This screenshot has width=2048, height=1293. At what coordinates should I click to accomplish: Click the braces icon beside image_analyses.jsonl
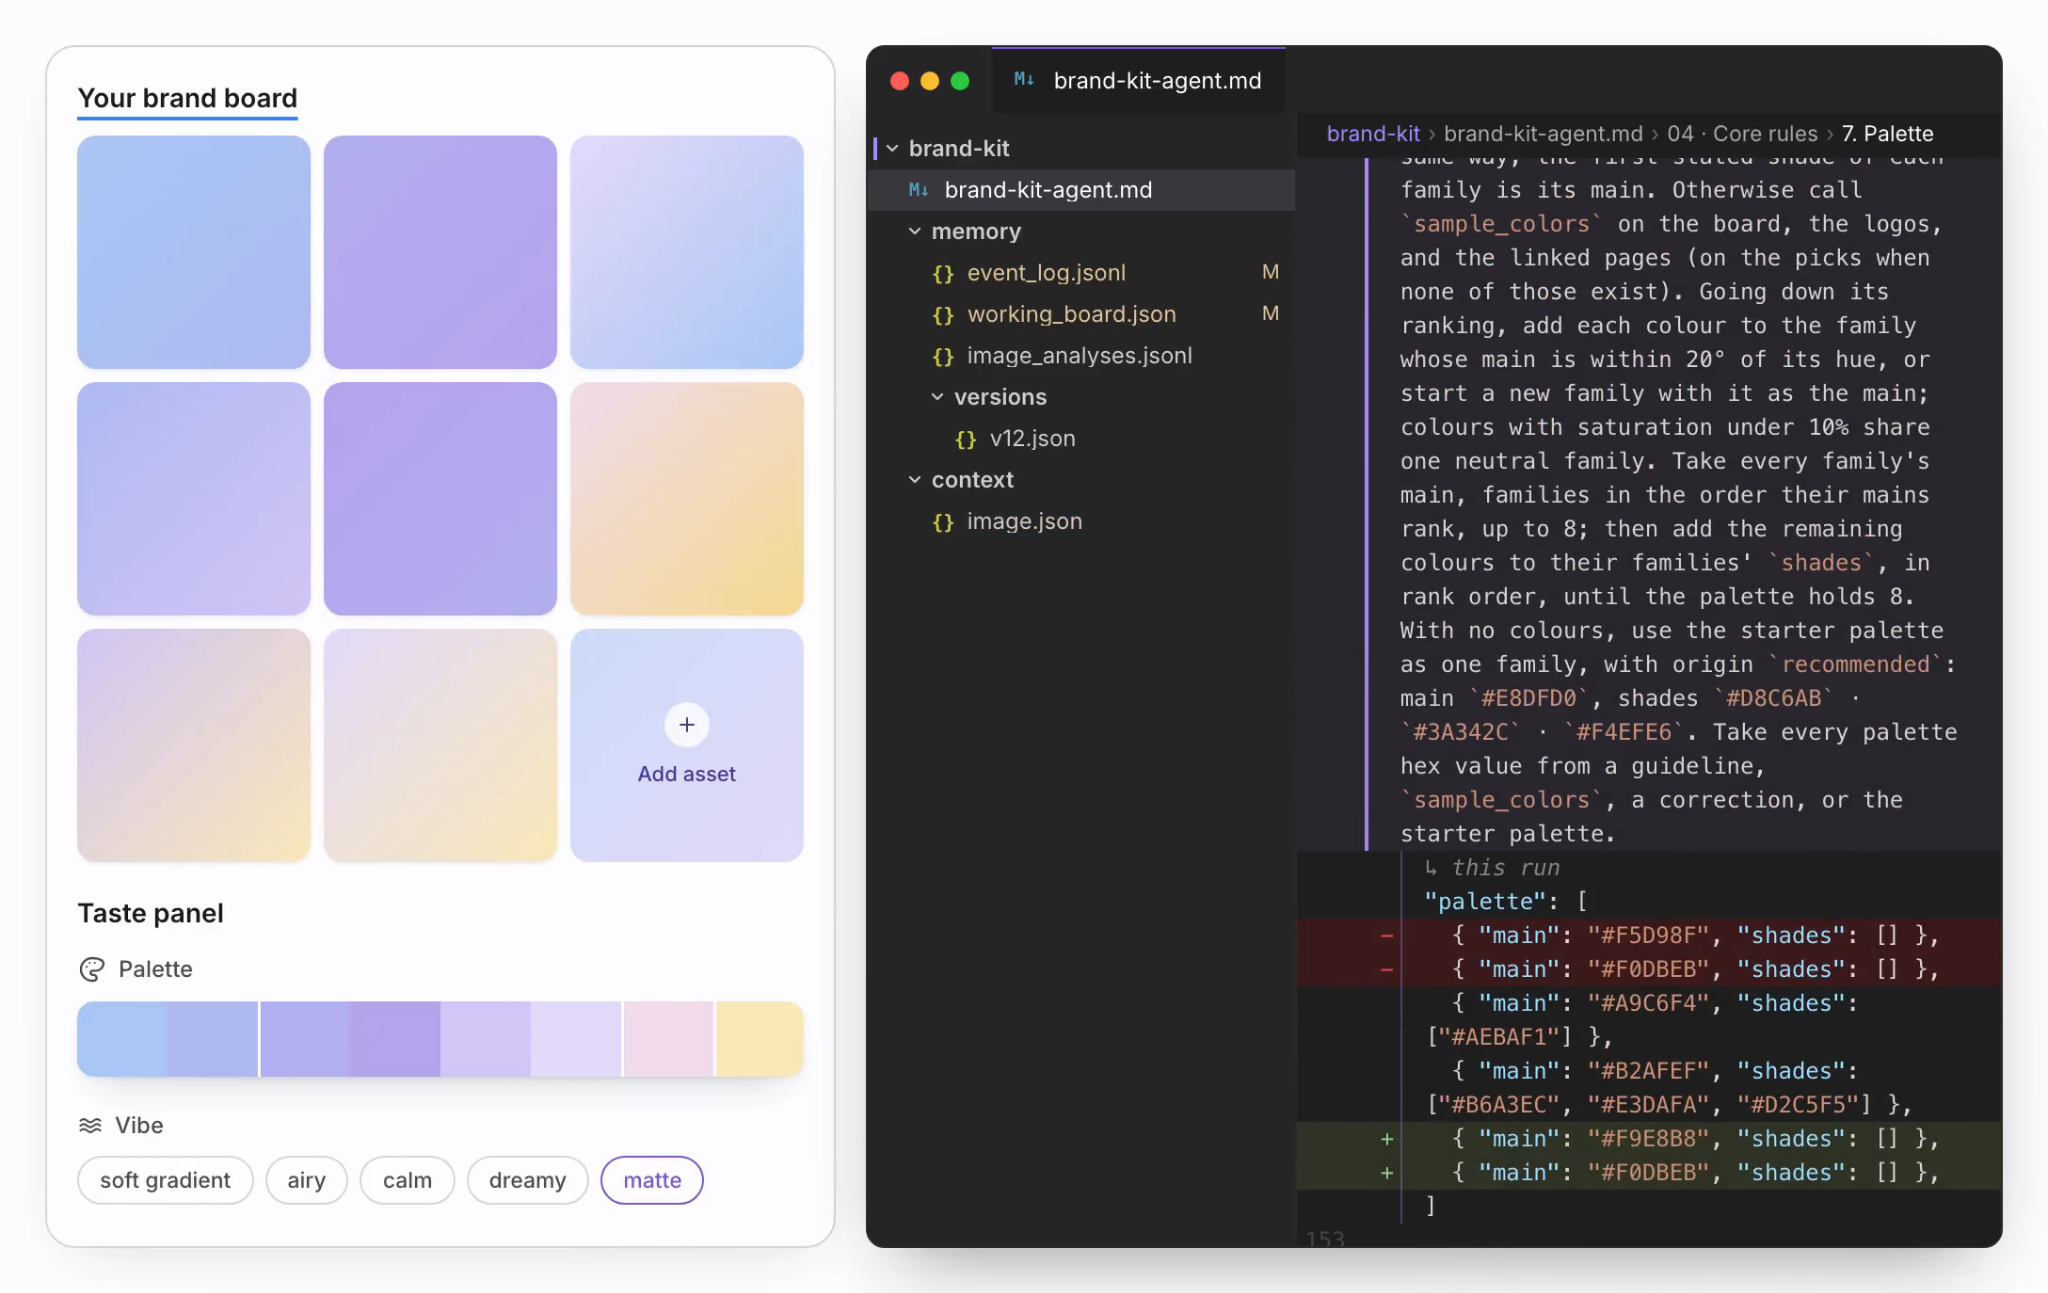point(942,356)
